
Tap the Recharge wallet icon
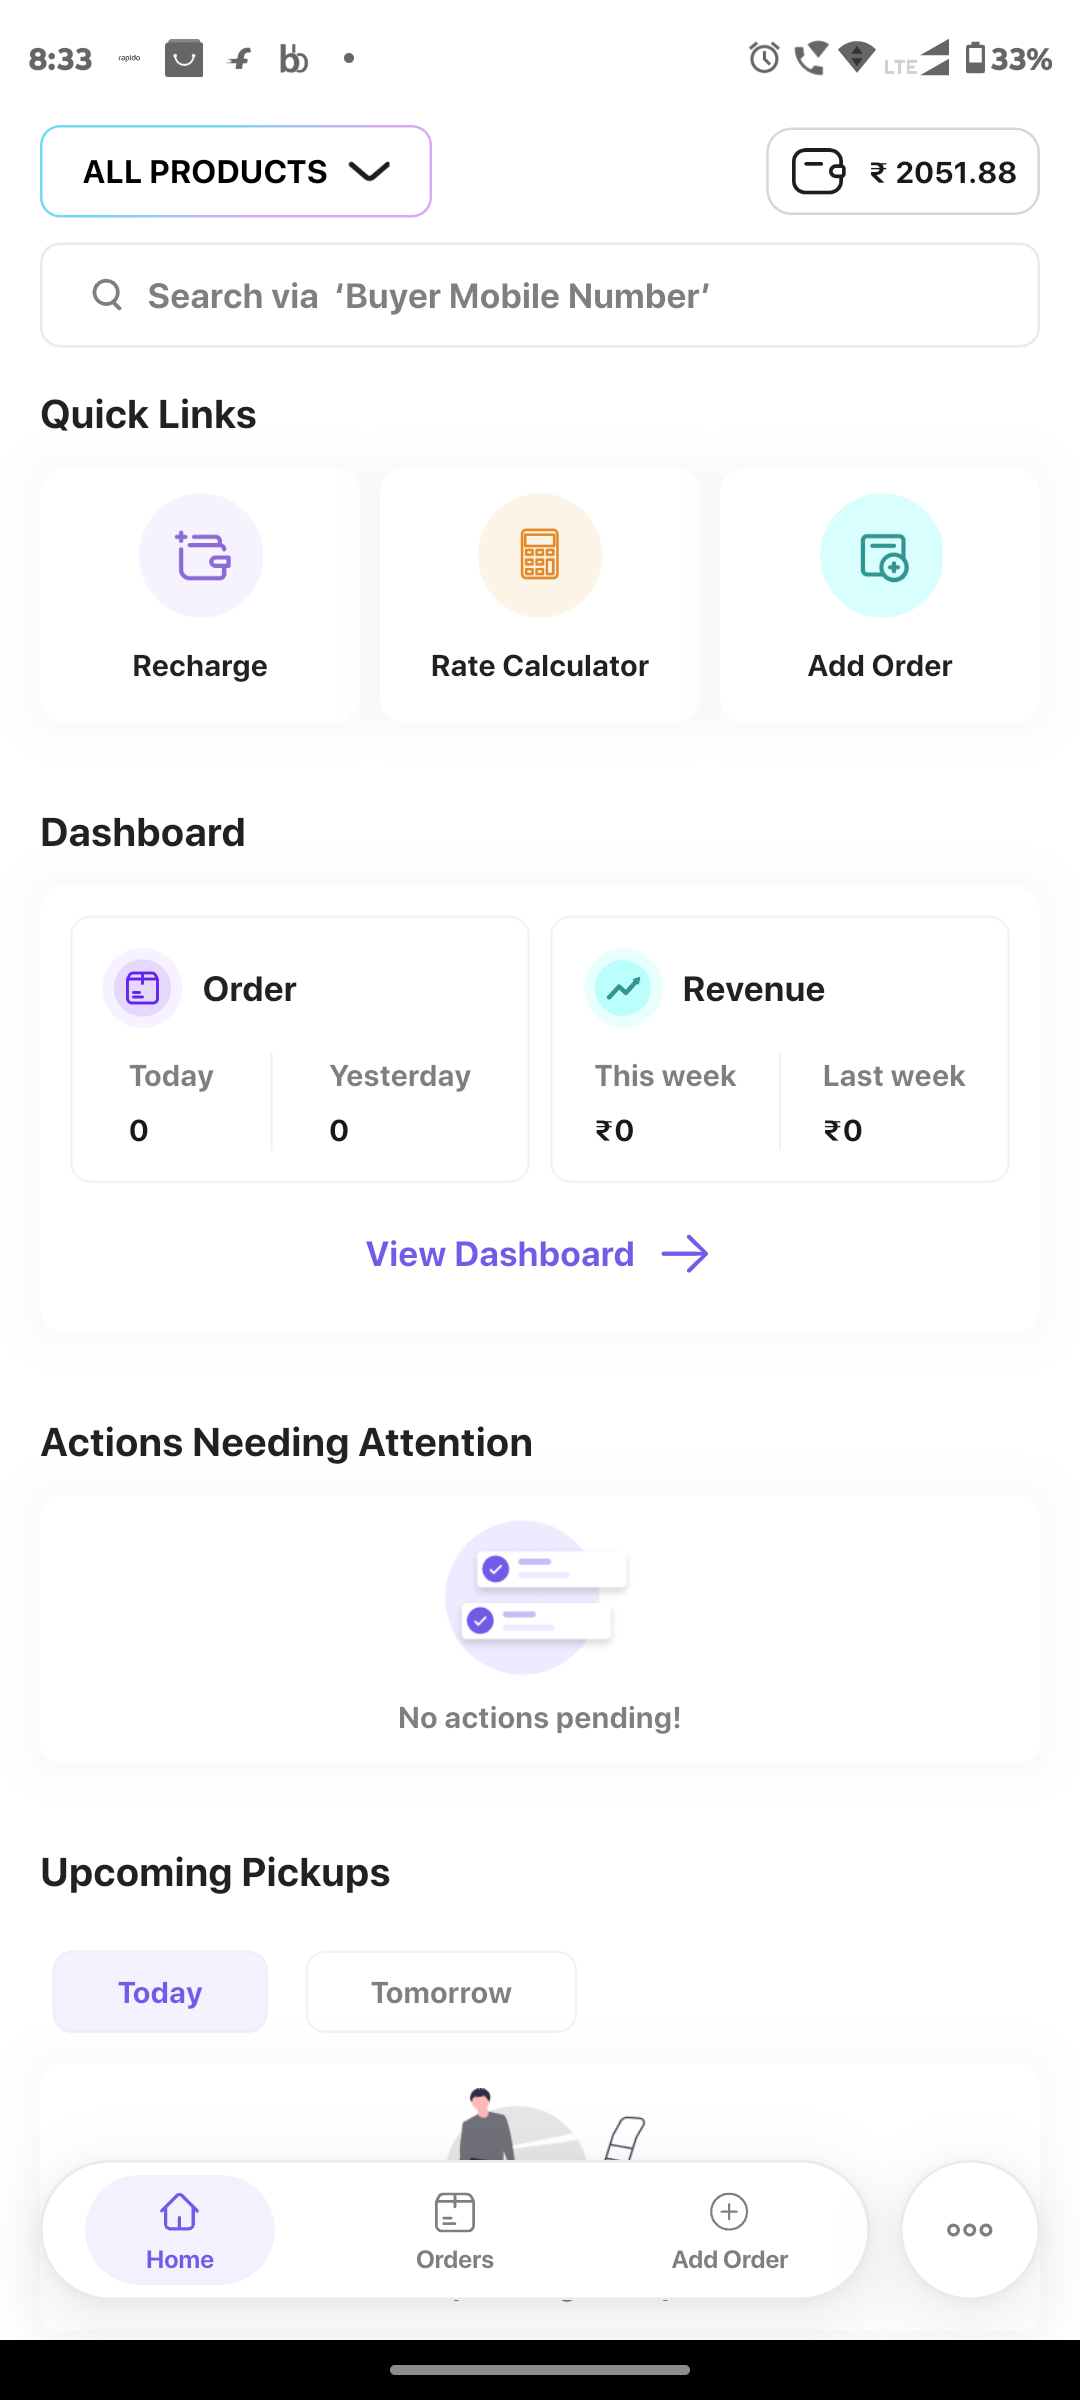tap(201, 556)
